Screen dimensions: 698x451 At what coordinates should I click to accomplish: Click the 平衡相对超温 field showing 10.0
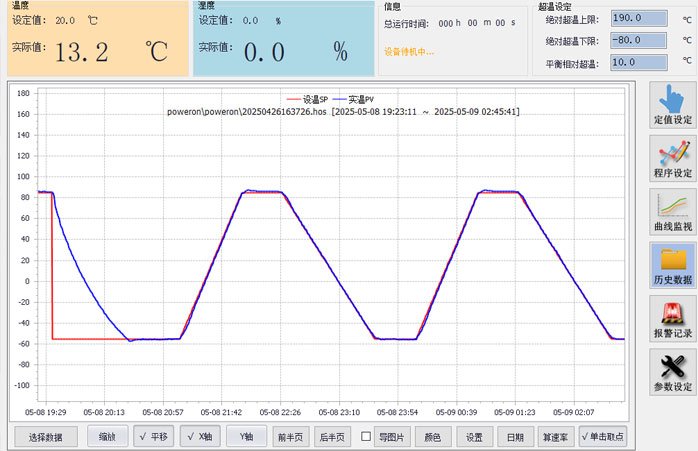click(638, 62)
